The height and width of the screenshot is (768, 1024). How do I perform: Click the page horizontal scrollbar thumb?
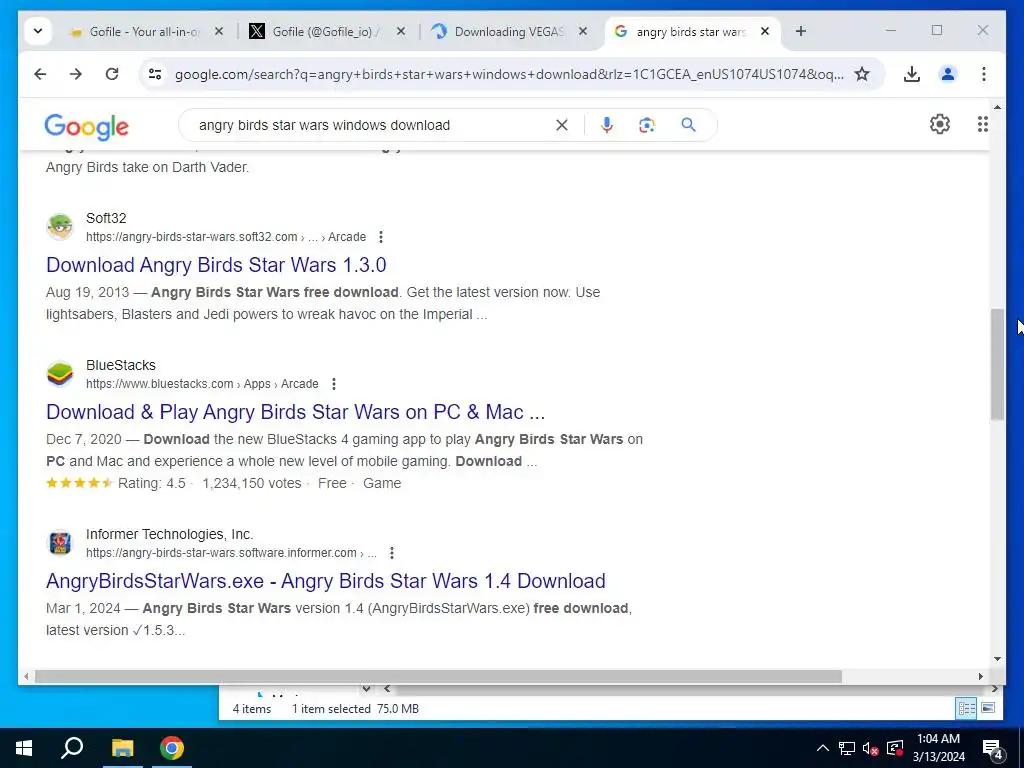pyautogui.click(x=438, y=677)
